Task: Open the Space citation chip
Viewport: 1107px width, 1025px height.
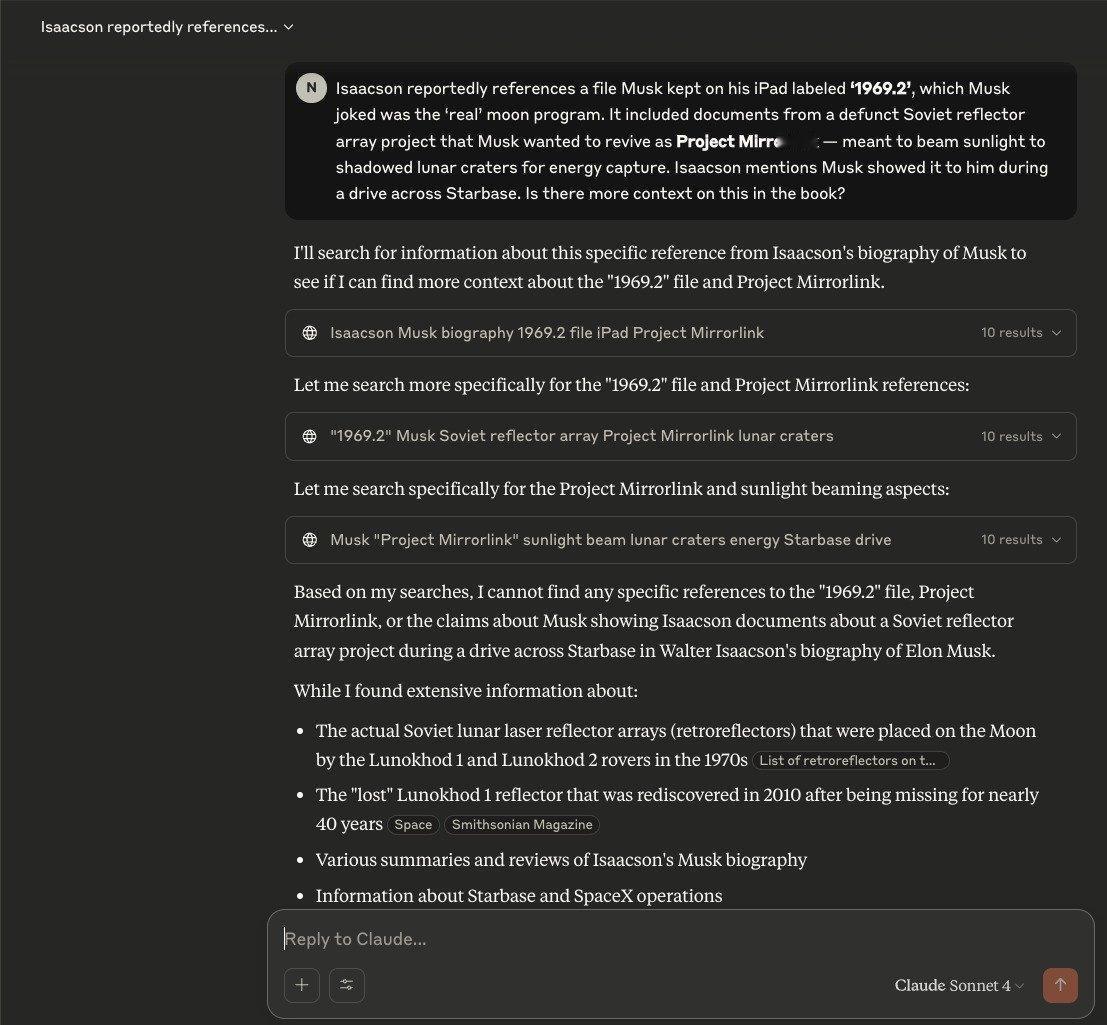Action: (413, 825)
